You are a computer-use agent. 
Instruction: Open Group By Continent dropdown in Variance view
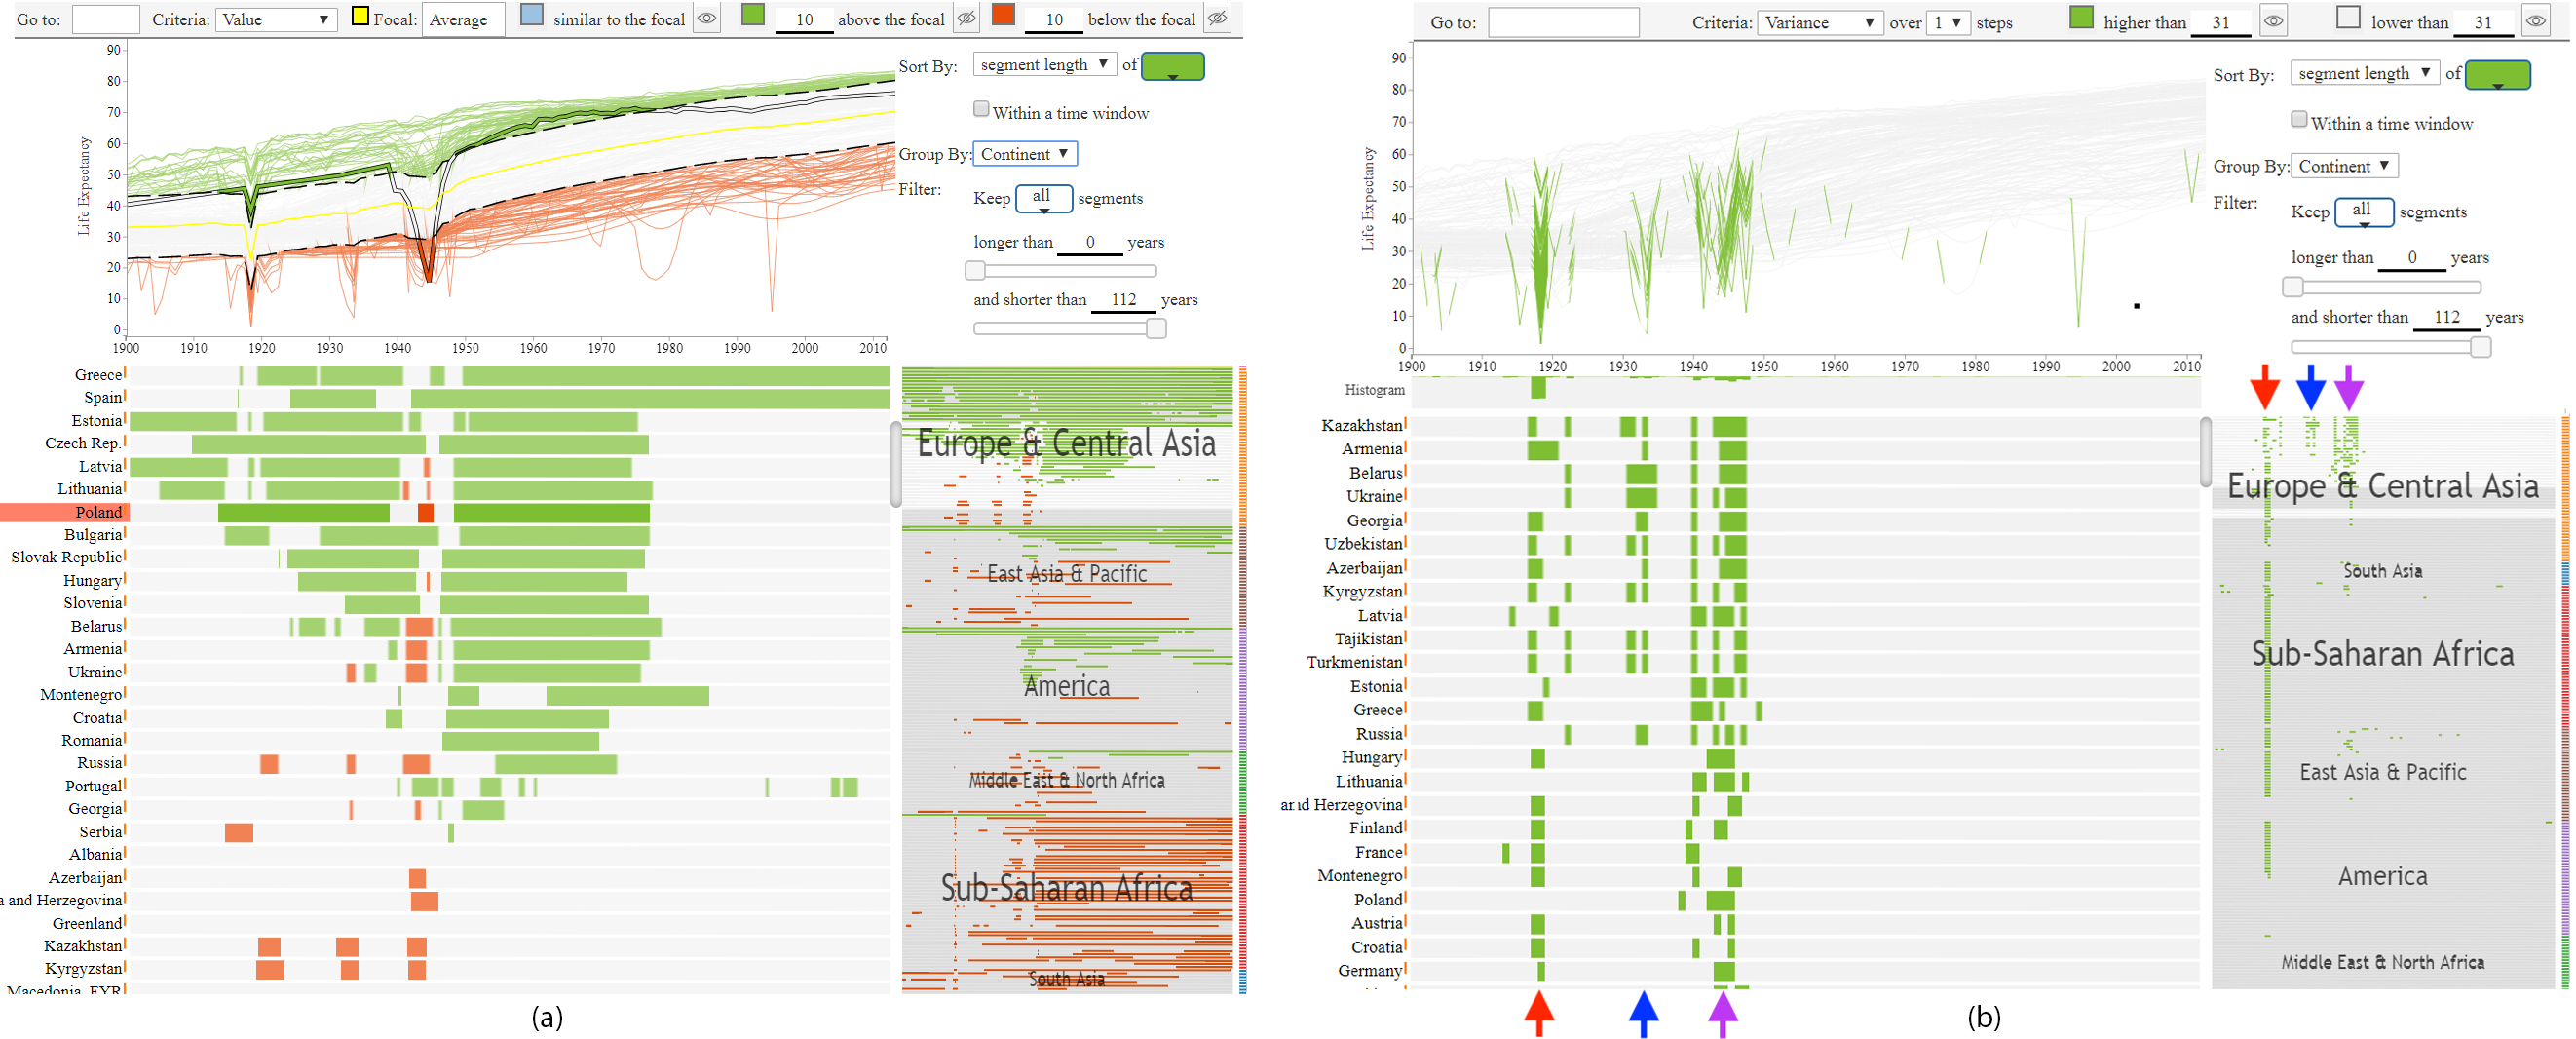2344,166
